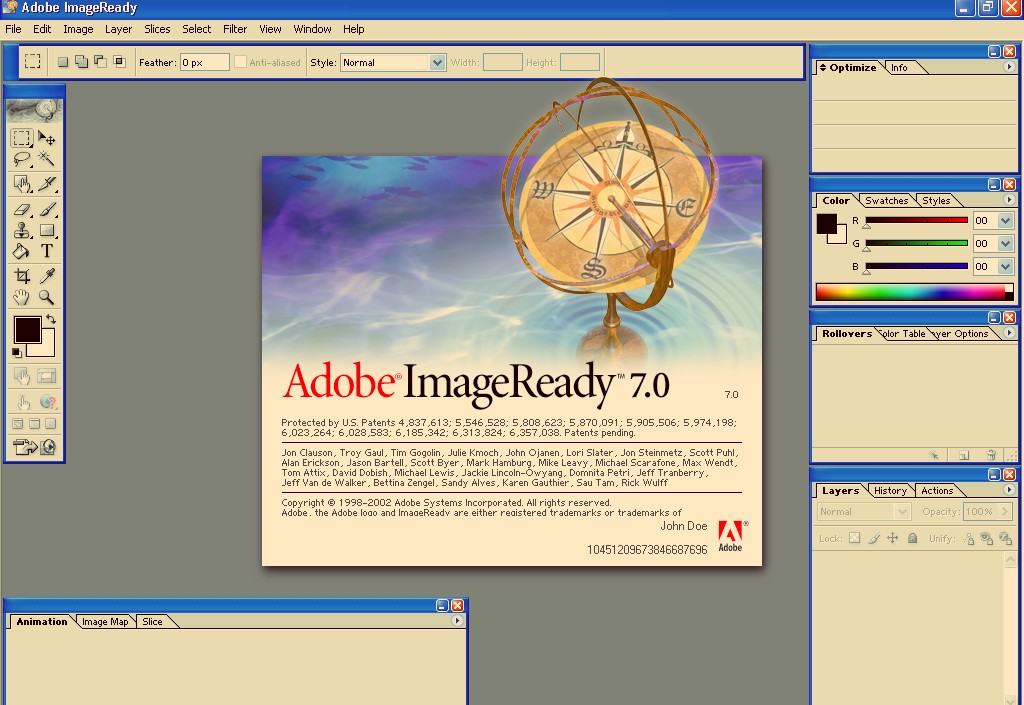This screenshot has width=1024, height=705.
Task: Click the Feather input field
Action: click(204, 63)
